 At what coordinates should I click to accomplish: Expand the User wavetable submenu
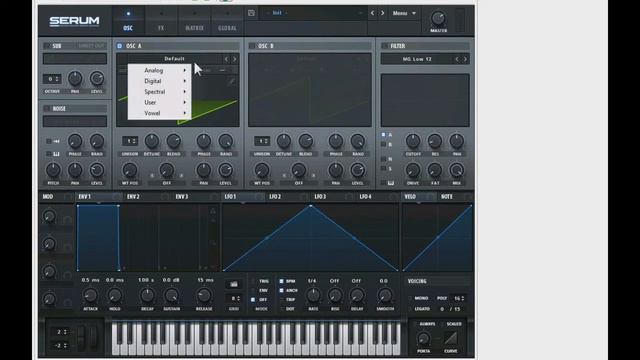159,102
